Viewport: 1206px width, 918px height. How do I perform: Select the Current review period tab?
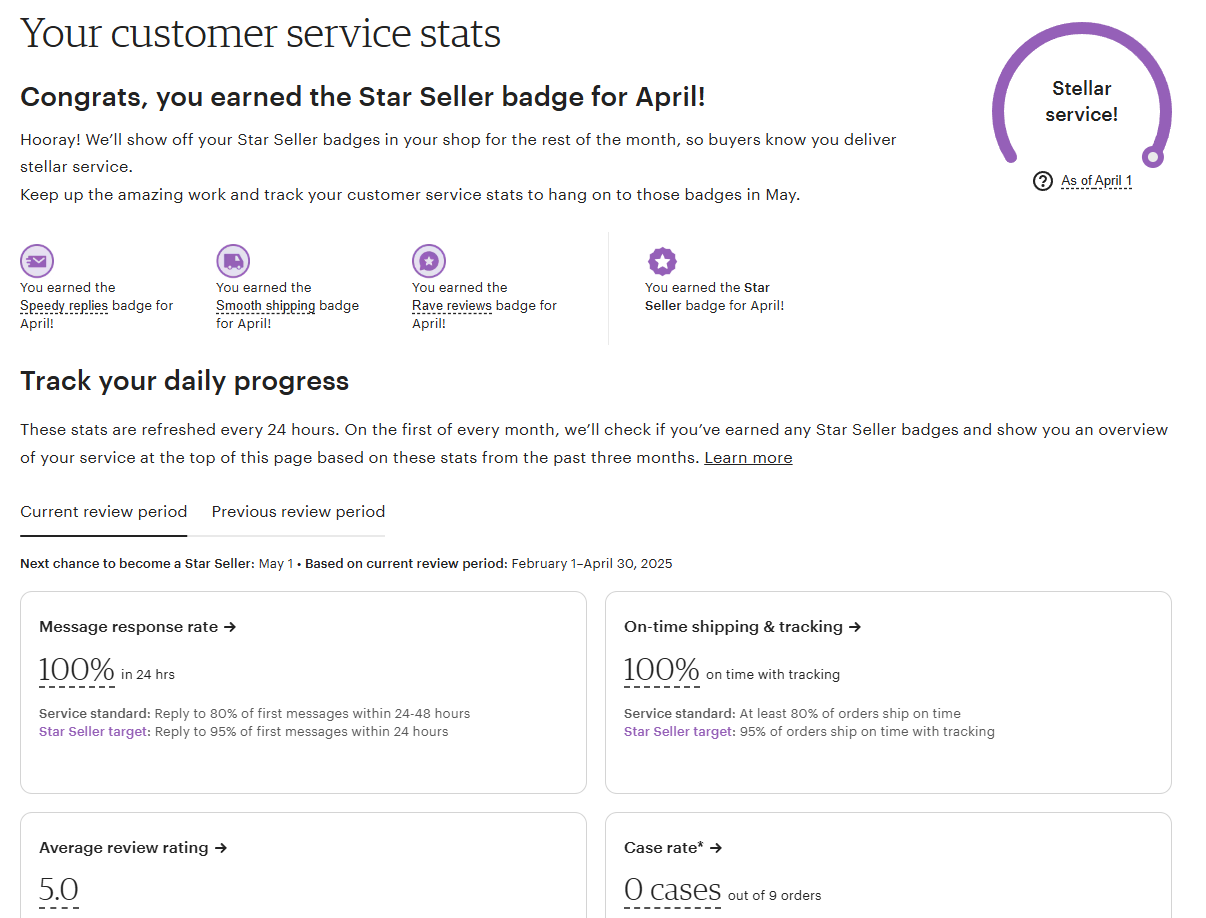(x=104, y=511)
